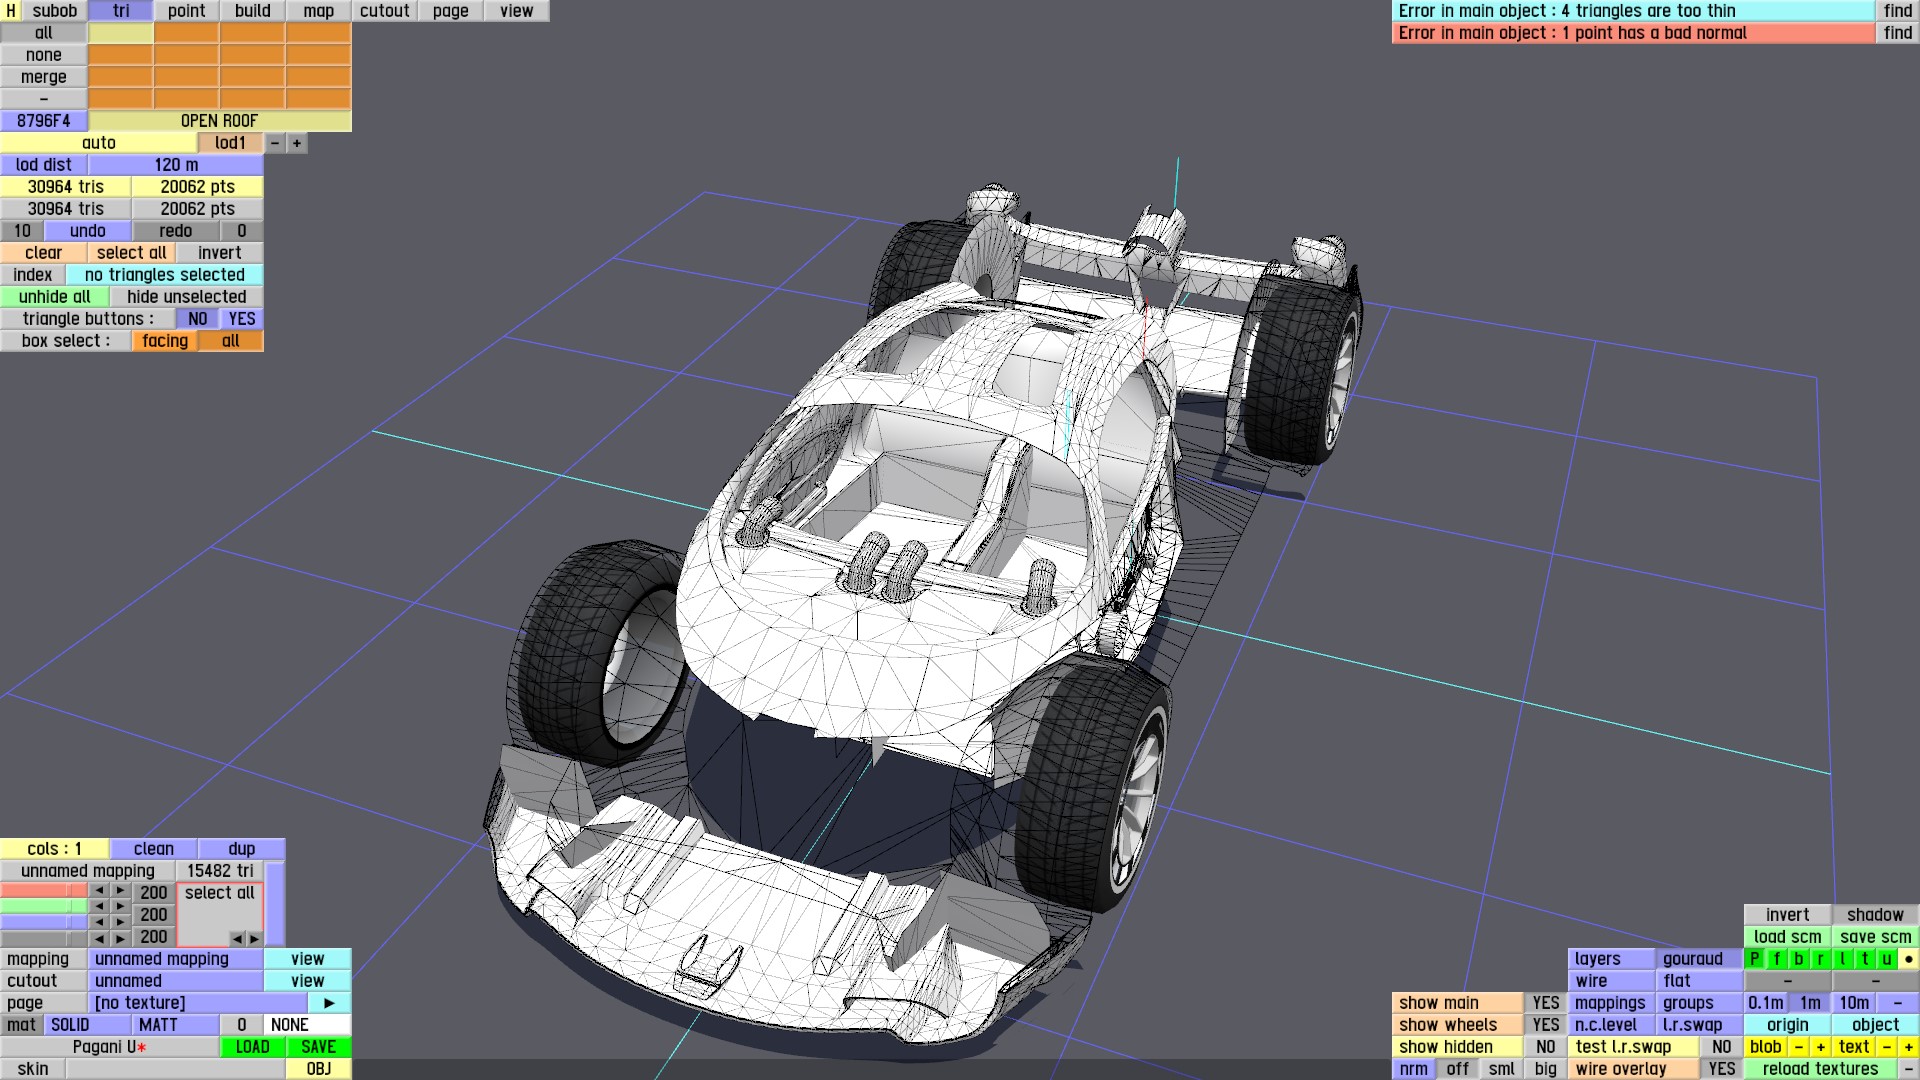Toggle show hidden NO setting
1920x1080 pixels.
tap(1545, 1047)
